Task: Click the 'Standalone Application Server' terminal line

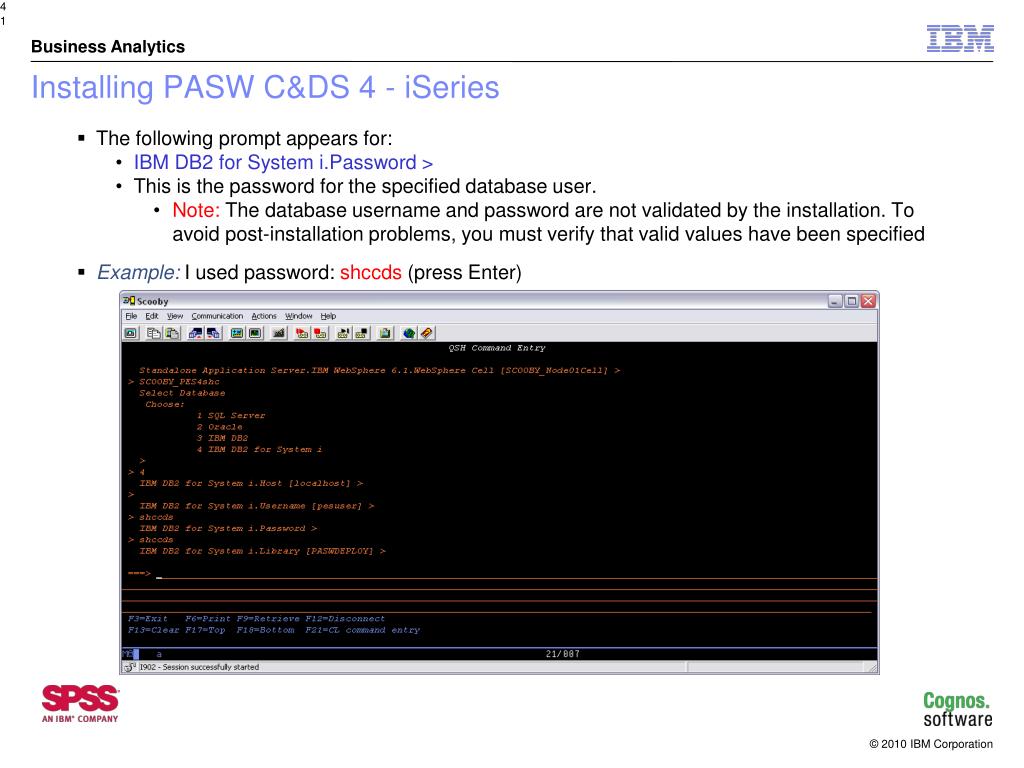Action: (379, 370)
